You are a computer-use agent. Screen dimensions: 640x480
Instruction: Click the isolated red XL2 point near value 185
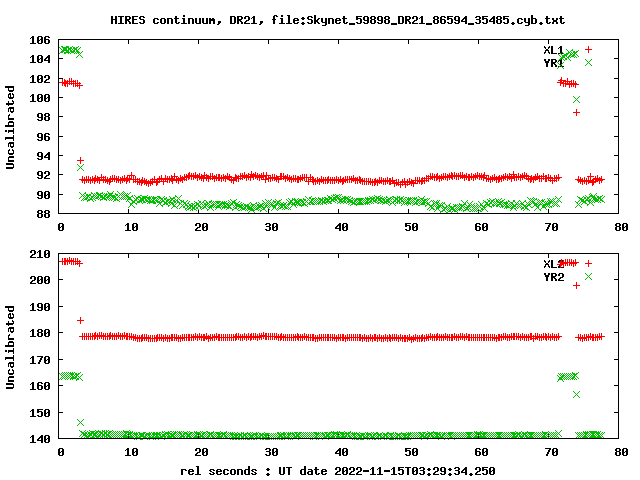pyautogui.click(x=80, y=320)
